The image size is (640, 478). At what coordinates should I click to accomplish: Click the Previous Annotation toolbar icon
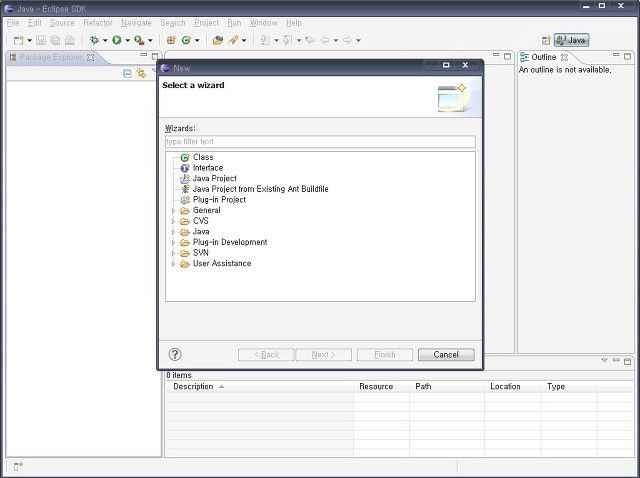coord(288,40)
